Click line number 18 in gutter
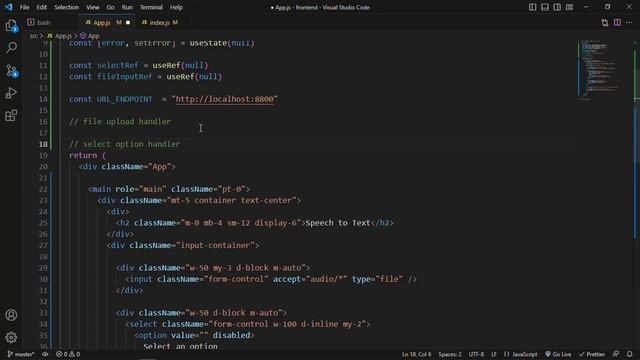This screenshot has height=360, width=640. 43,144
